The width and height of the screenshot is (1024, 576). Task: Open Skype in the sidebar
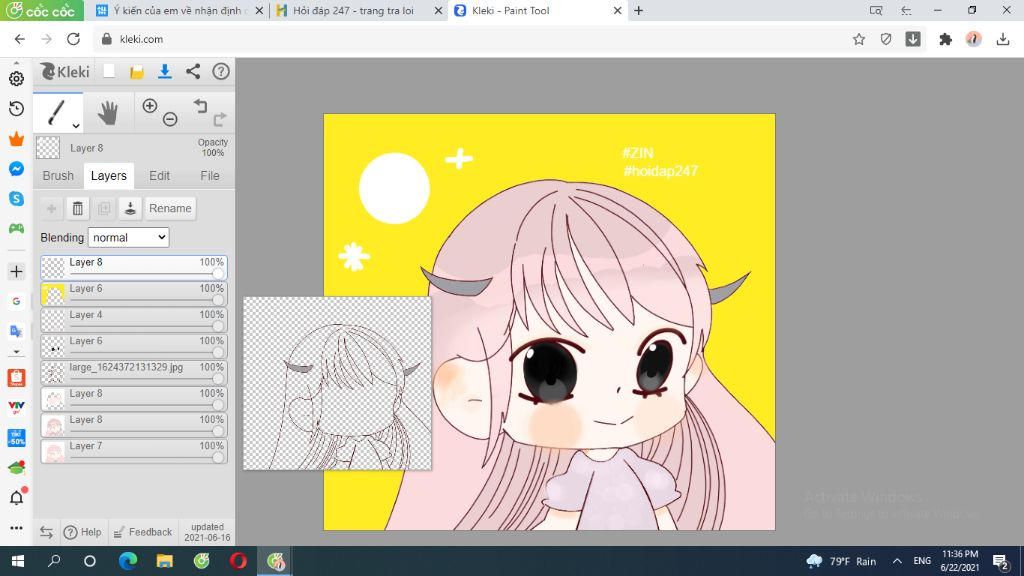point(16,199)
